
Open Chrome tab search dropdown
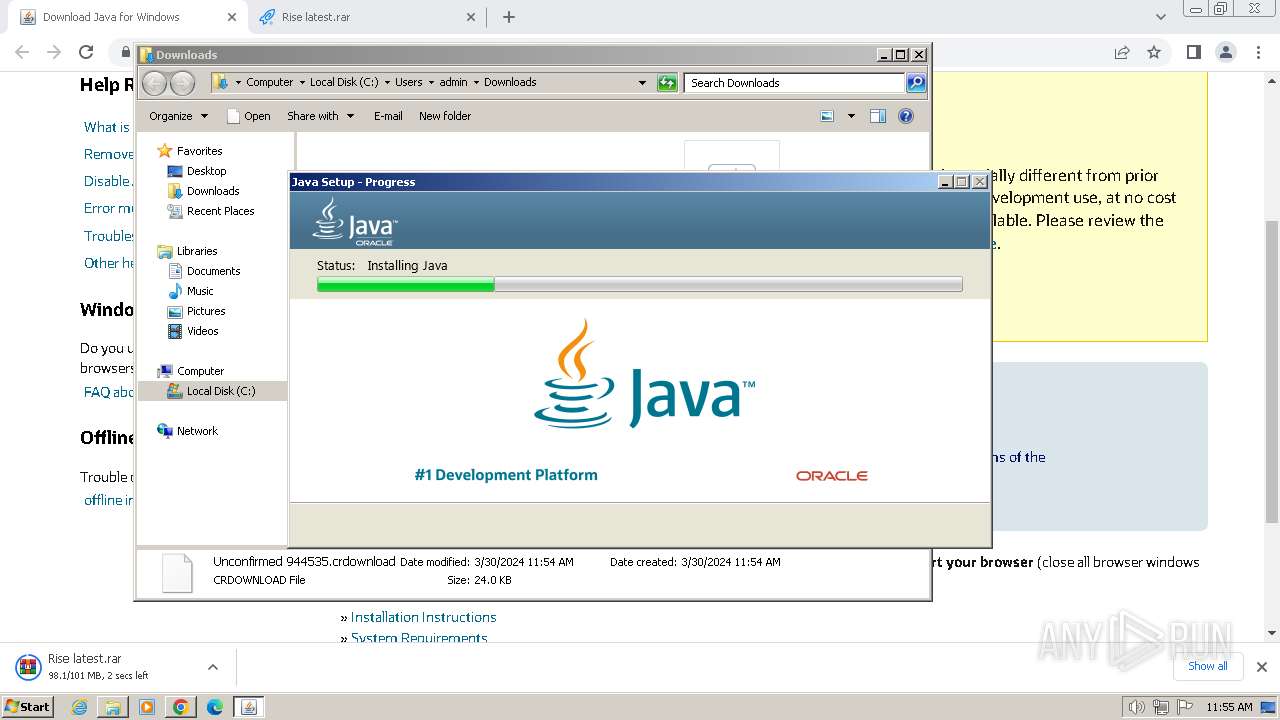[1160, 17]
